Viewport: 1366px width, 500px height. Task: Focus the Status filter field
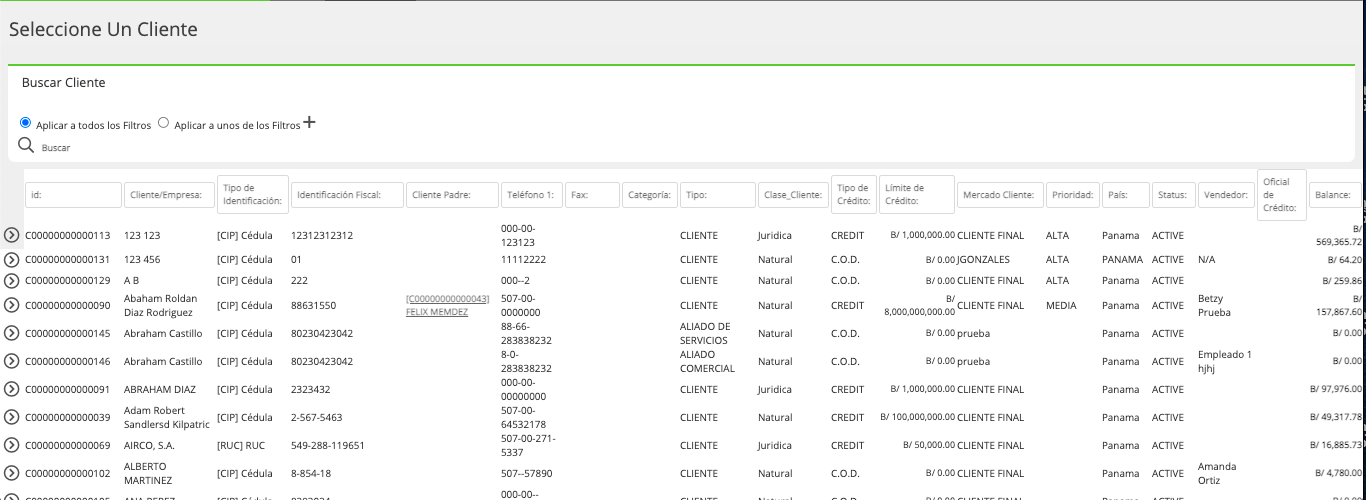coord(1175,195)
